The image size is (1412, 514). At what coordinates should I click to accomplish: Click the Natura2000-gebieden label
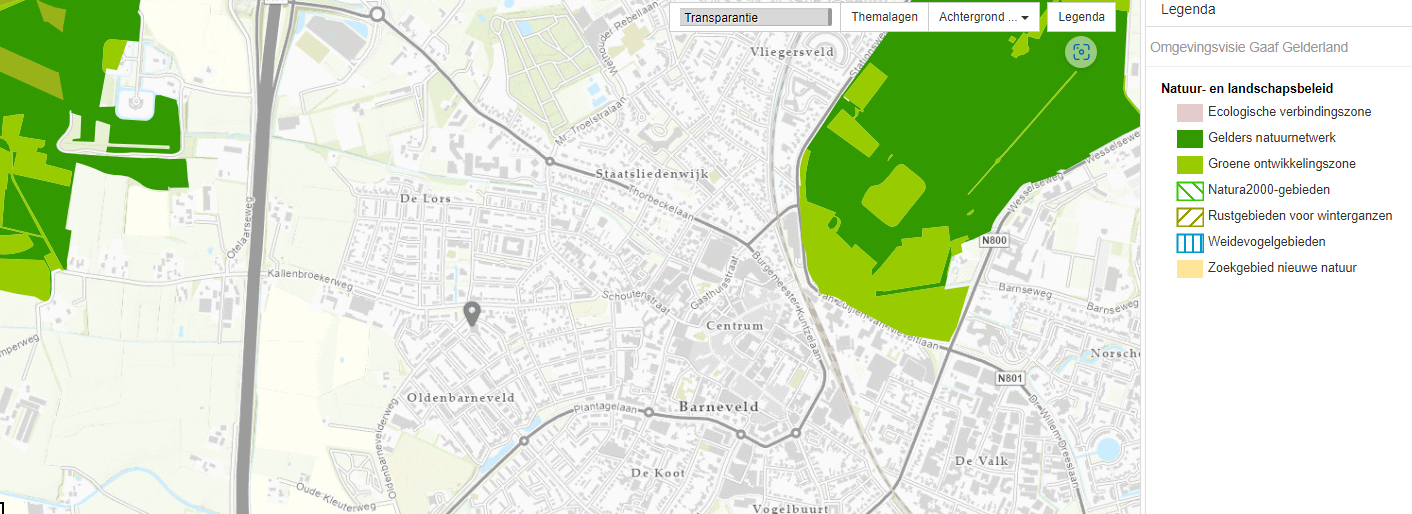[x=1269, y=190]
